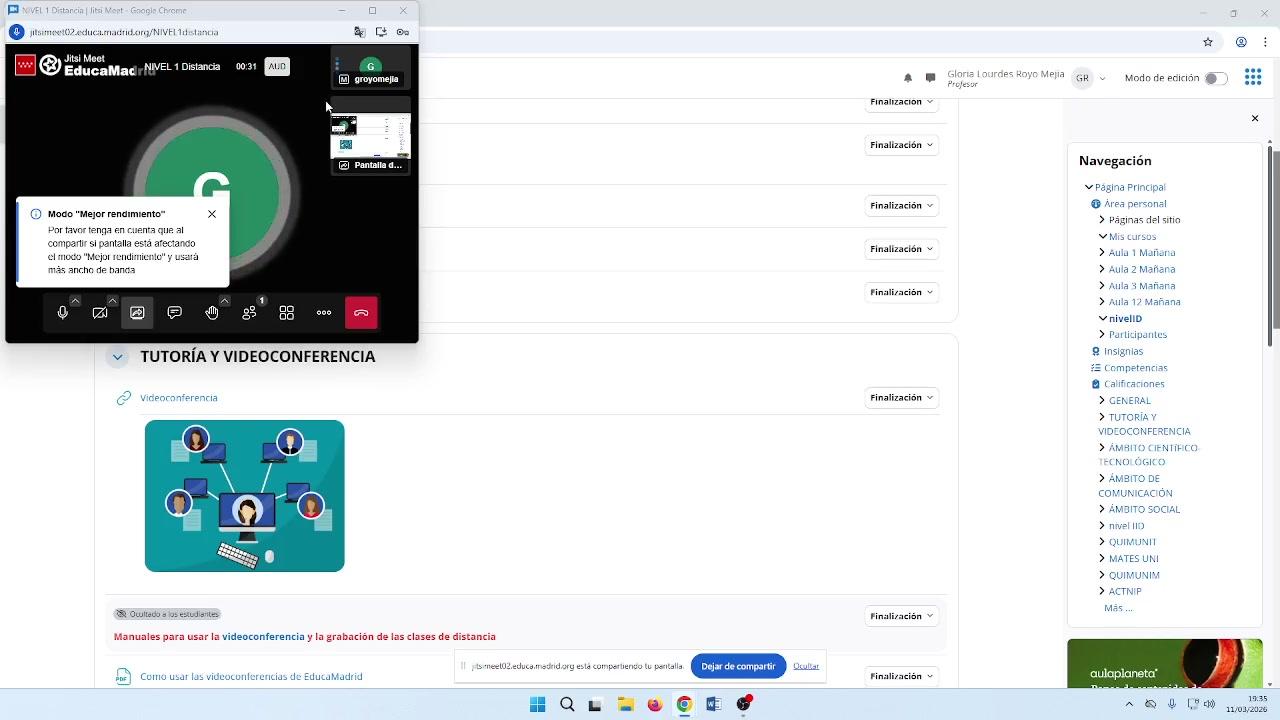Hang up the Jitsi call
The image size is (1280, 720).
coord(361,313)
